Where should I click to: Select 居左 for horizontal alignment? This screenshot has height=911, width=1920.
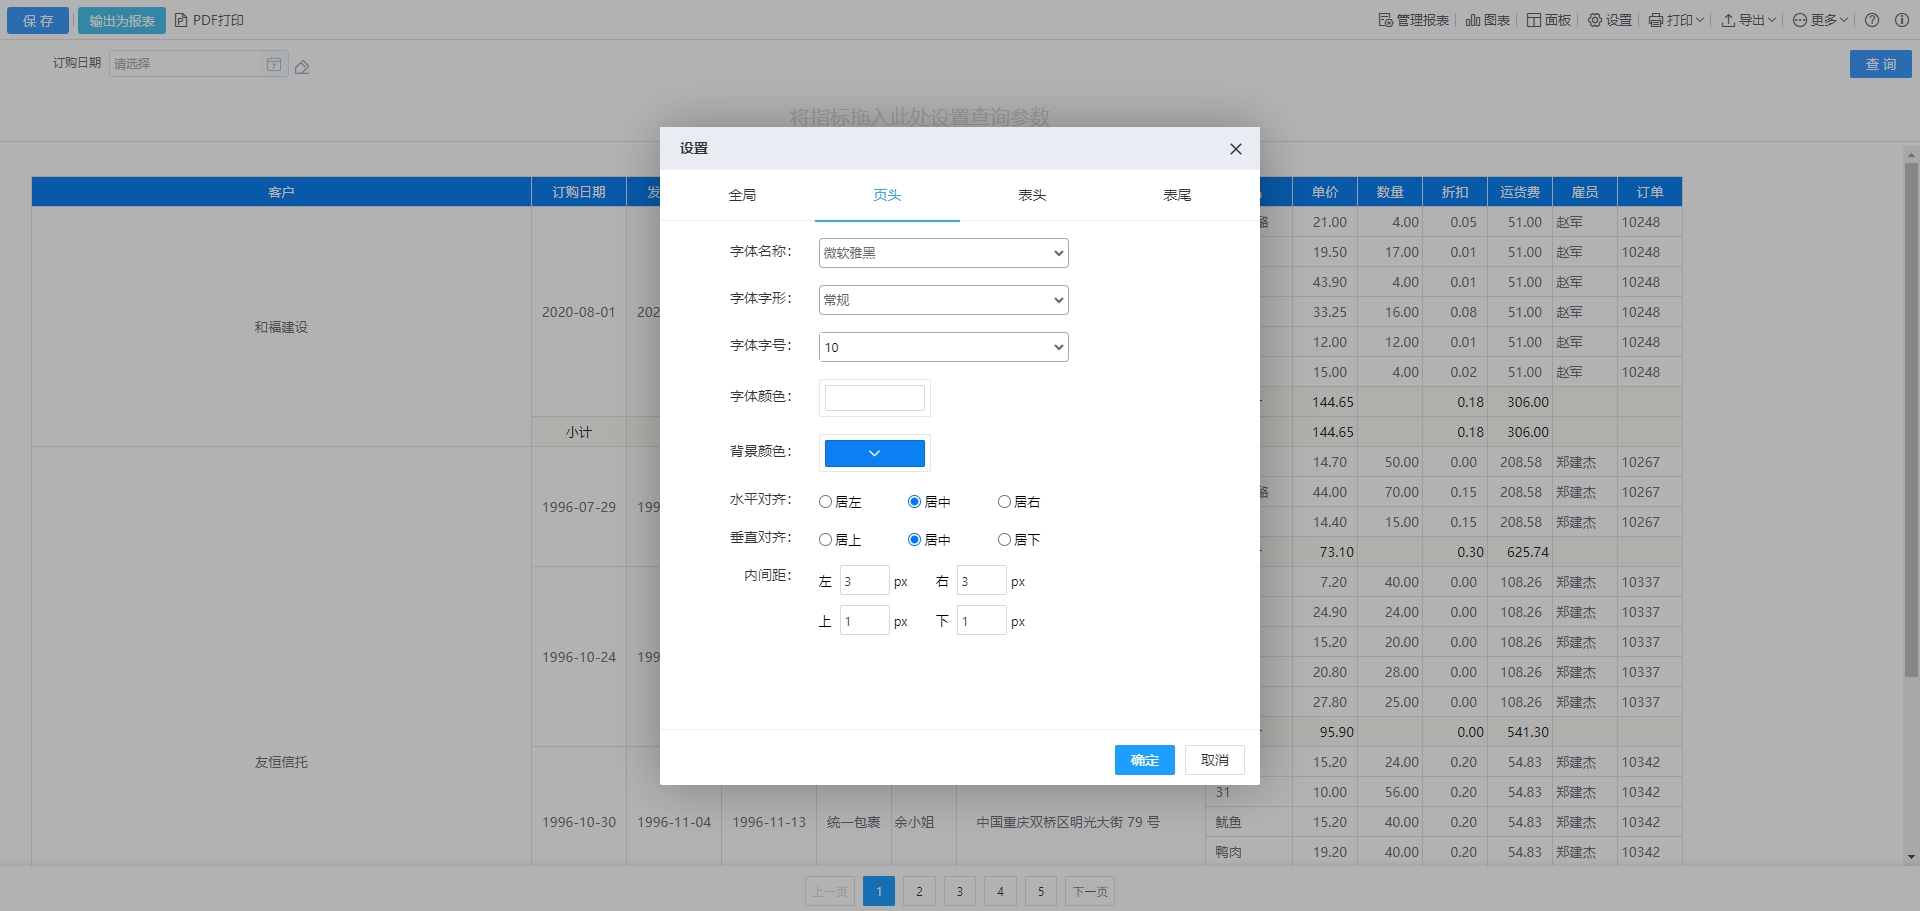click(825, 502)
